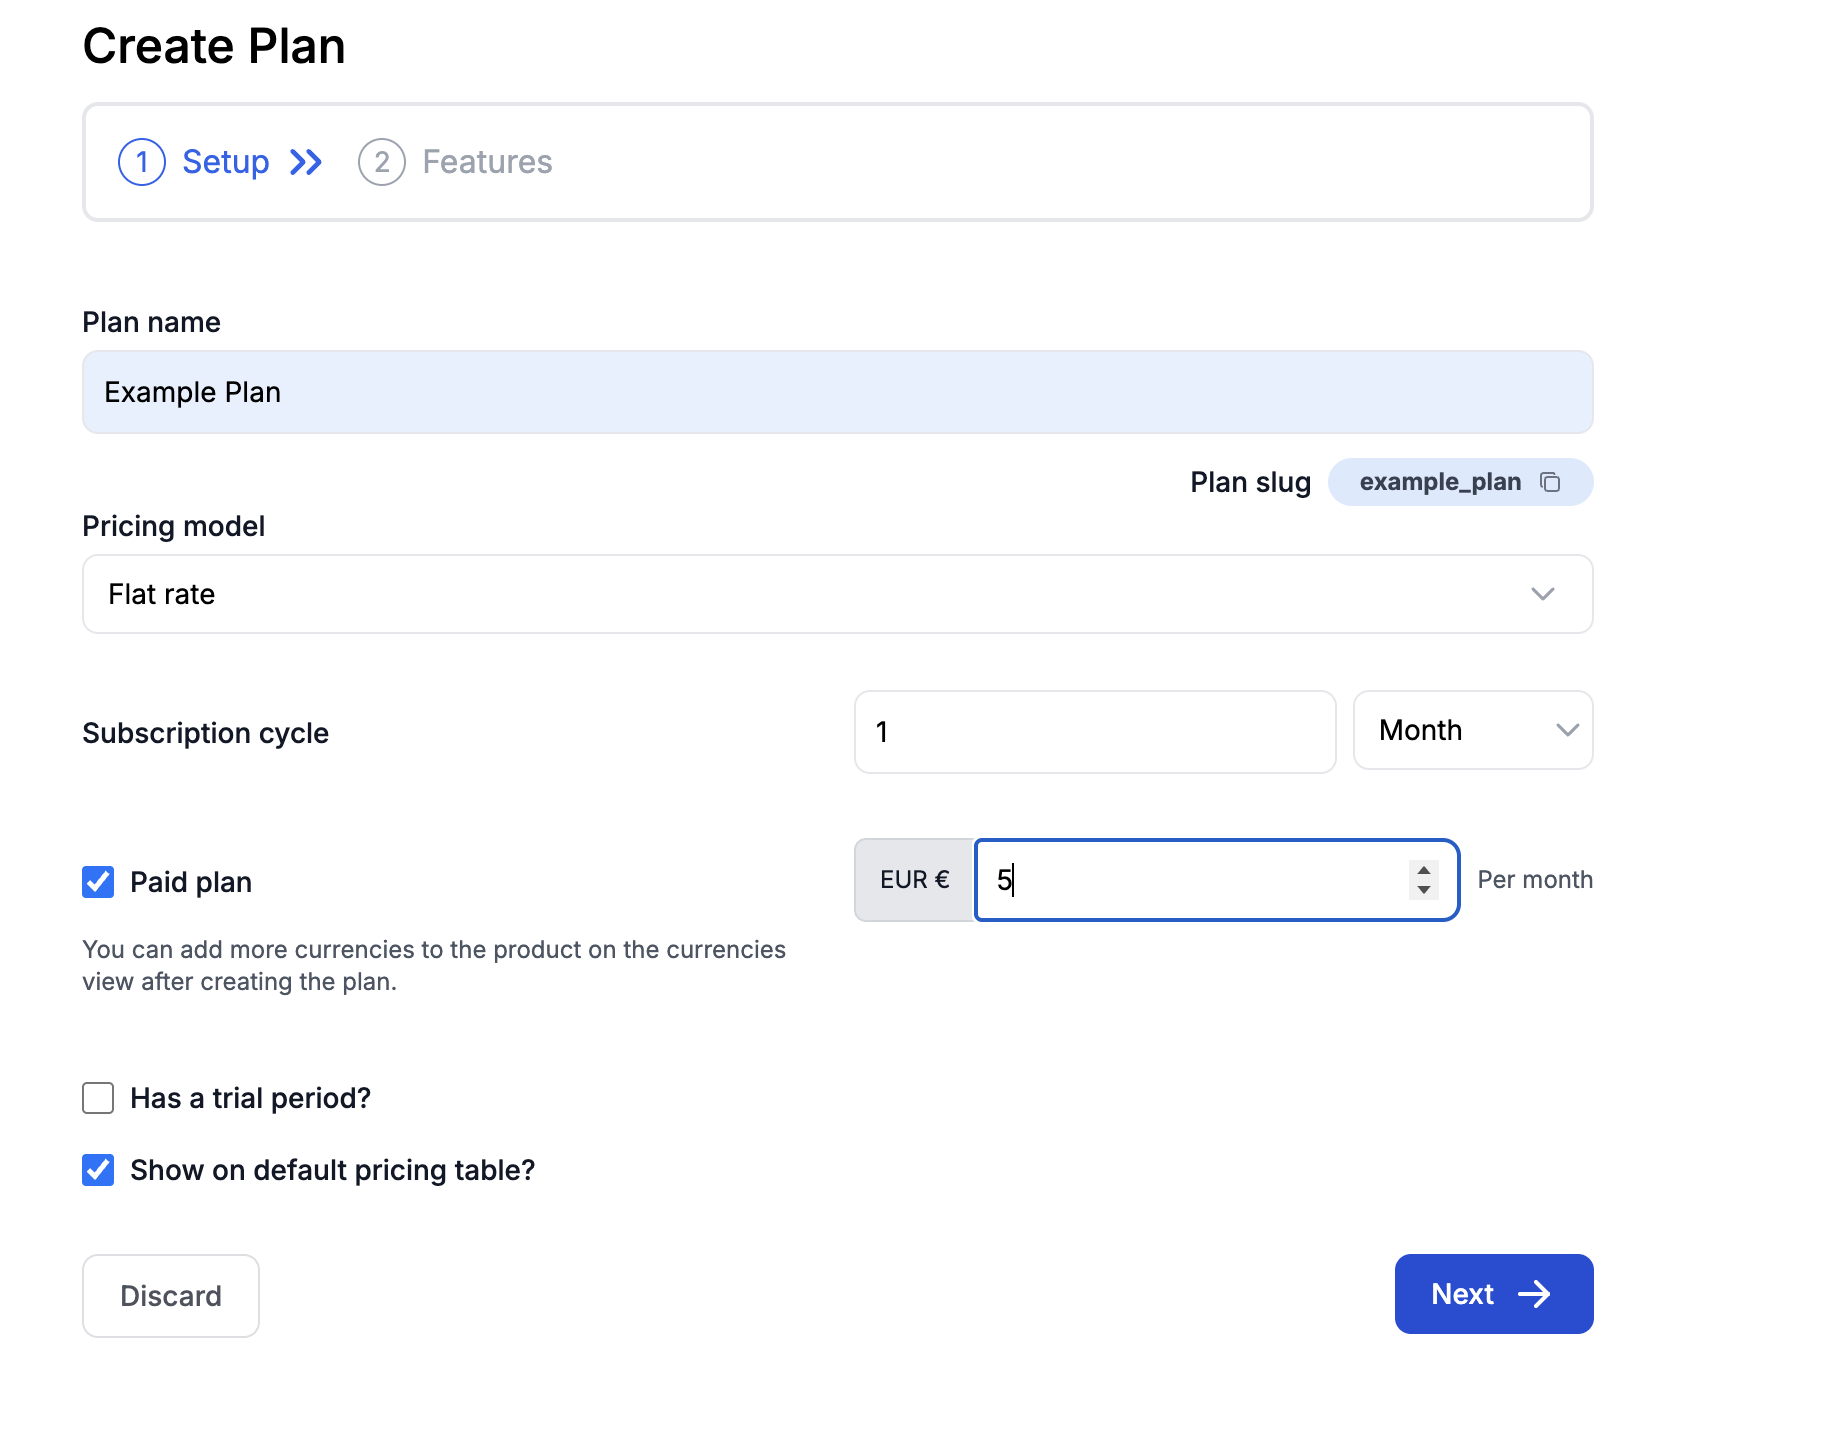This screenshot has width=1830, height=1454.
Task: Click the Pricing model chevron arrow
Action: (x=1543, y=594)
